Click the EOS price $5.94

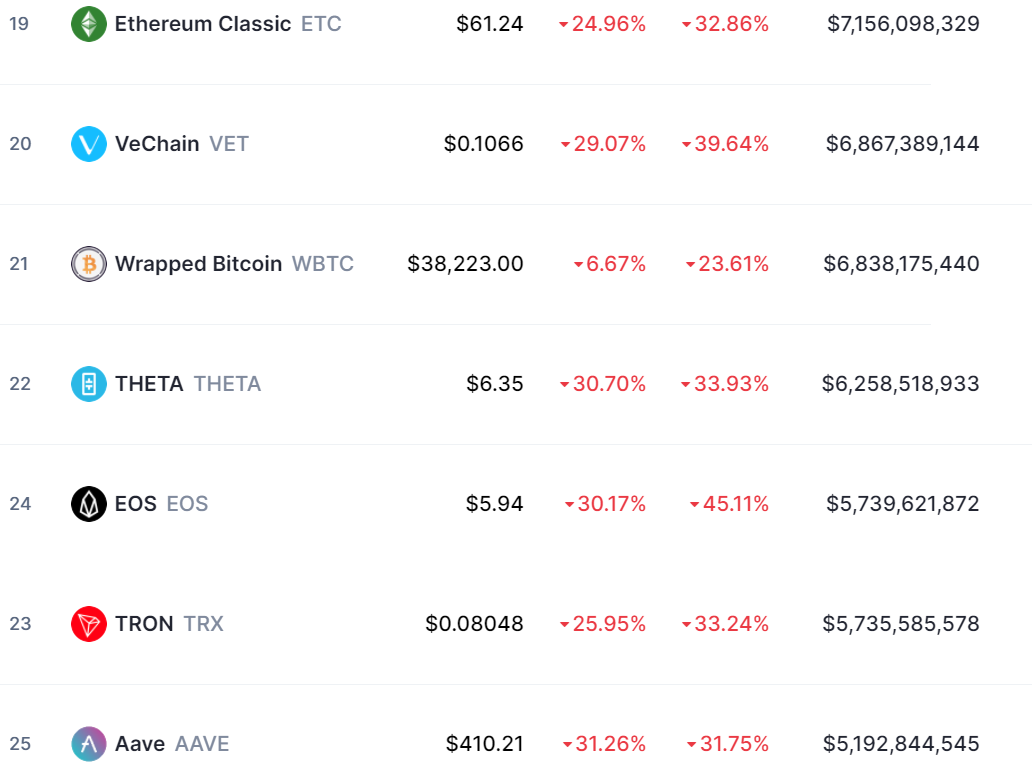[x=494, y=504]
